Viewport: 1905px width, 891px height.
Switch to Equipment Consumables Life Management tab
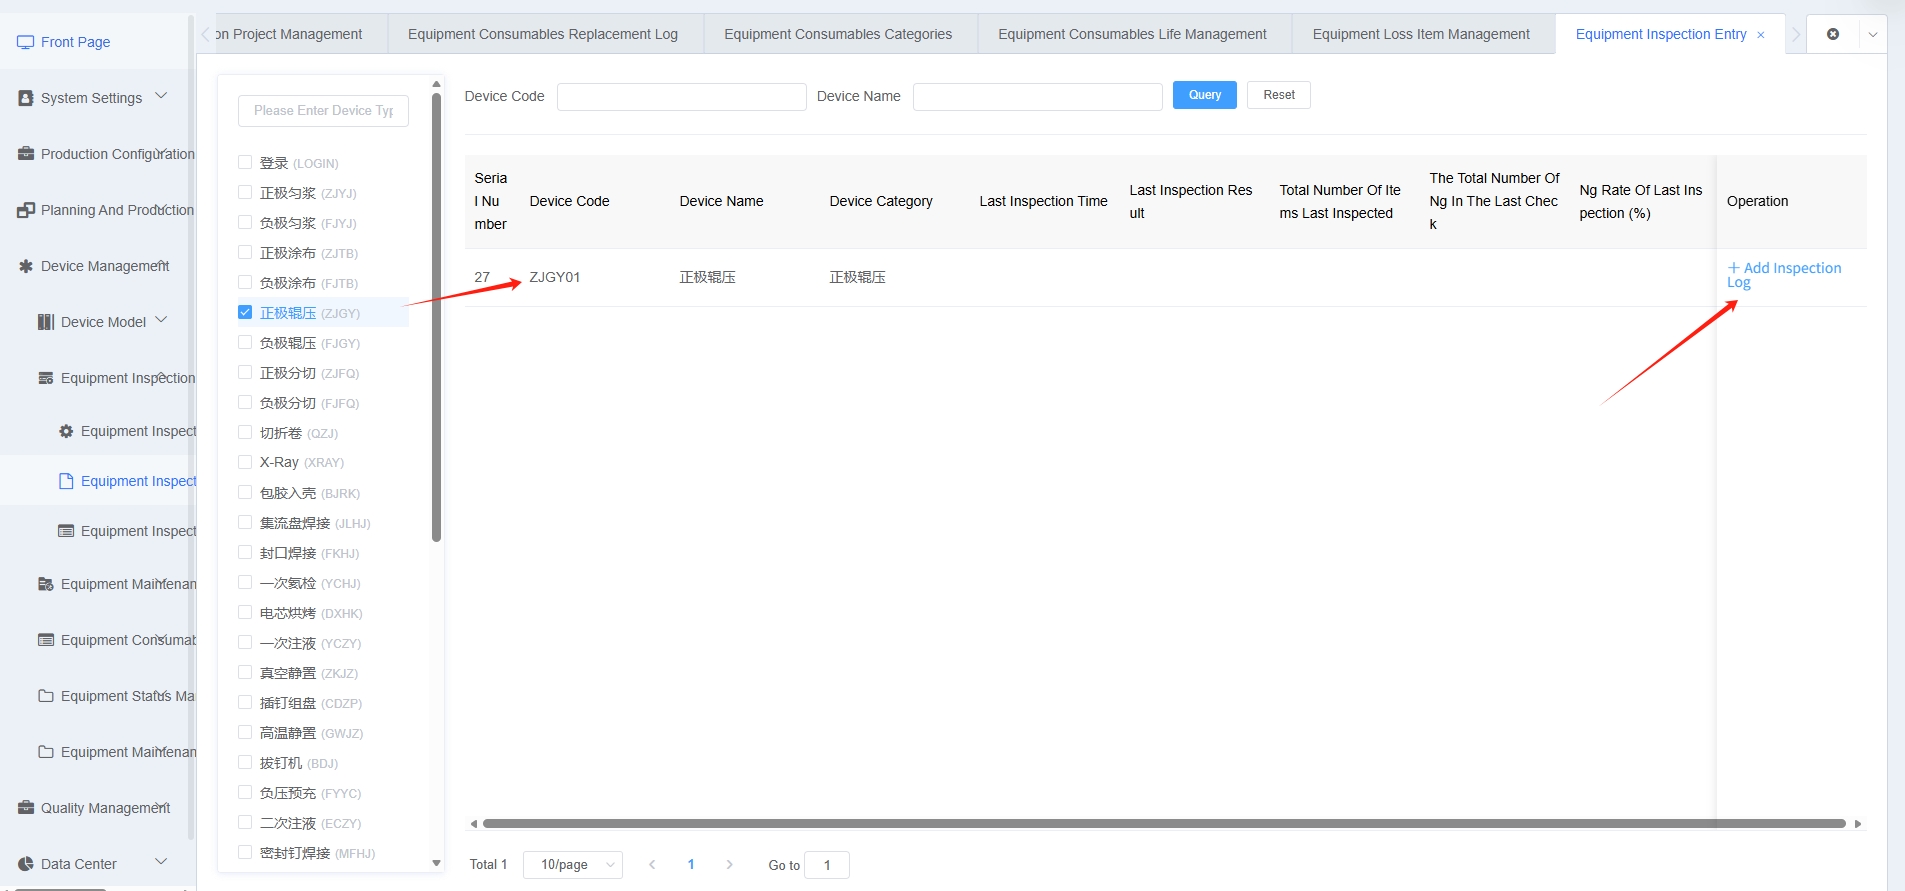point(1132,34)
